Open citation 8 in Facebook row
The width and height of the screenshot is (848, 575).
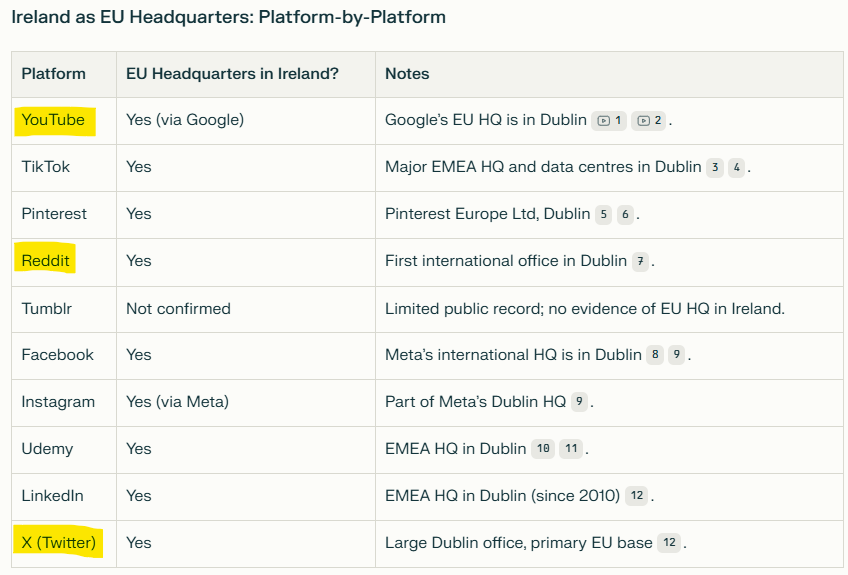[x=655, y=355]
